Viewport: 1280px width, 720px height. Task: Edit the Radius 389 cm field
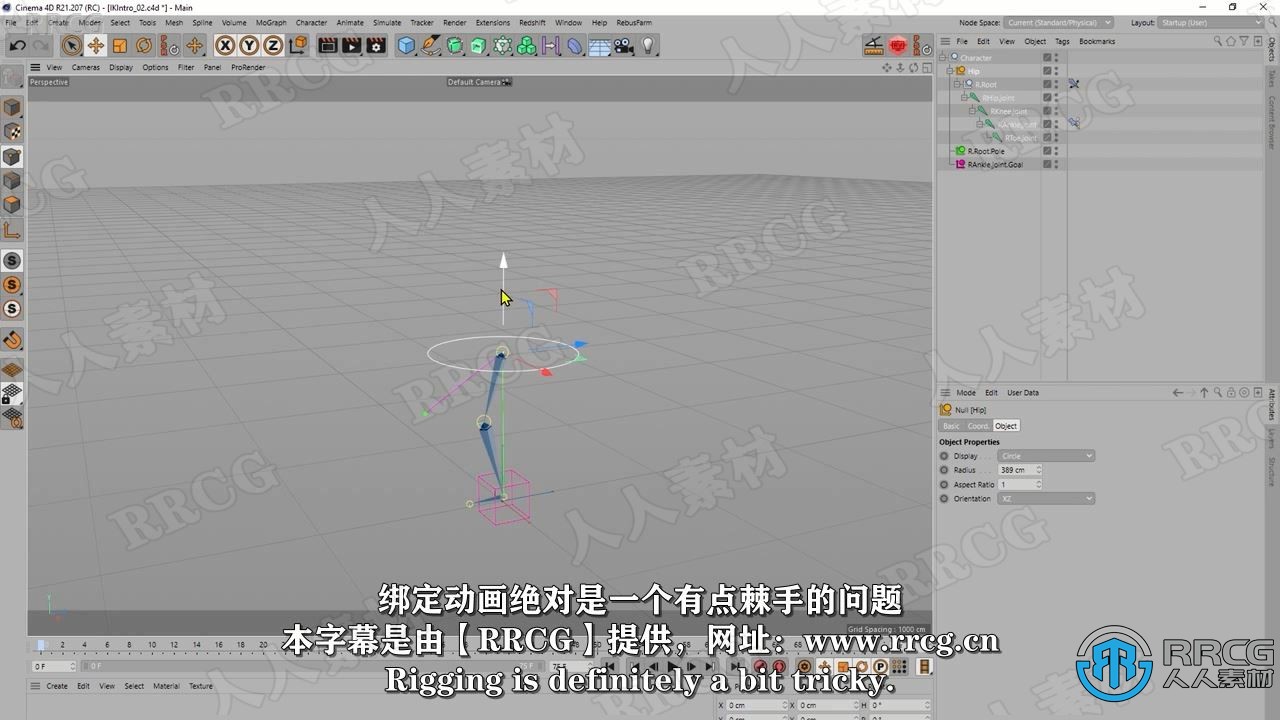pos(1020,470)
